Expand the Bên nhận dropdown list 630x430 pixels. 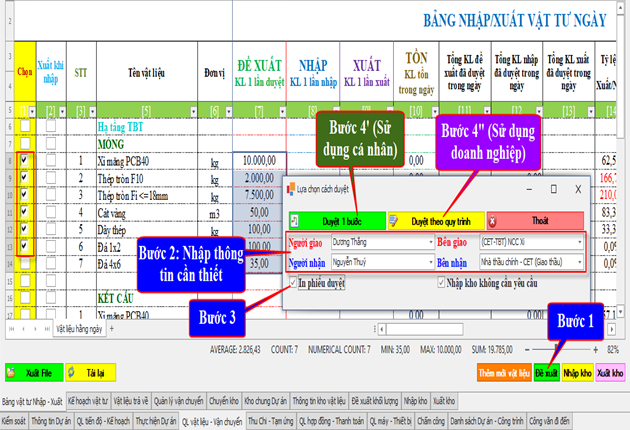tap(579, 261)
